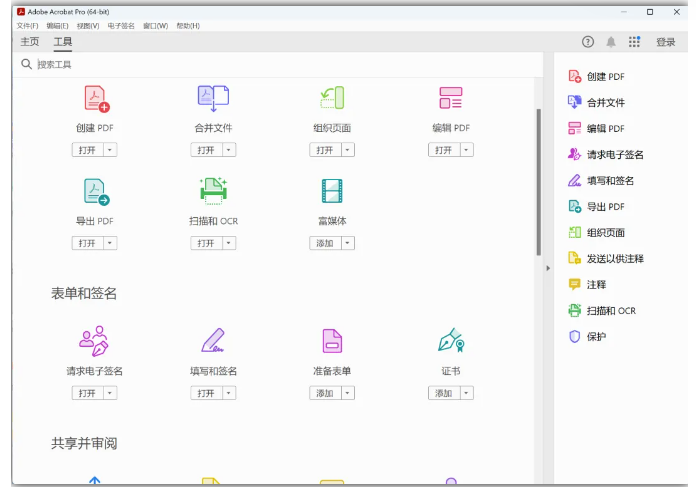The image size is (696, 487).
Task: Click the 证书 certificate pen icon
Action: tap(451, 341)
